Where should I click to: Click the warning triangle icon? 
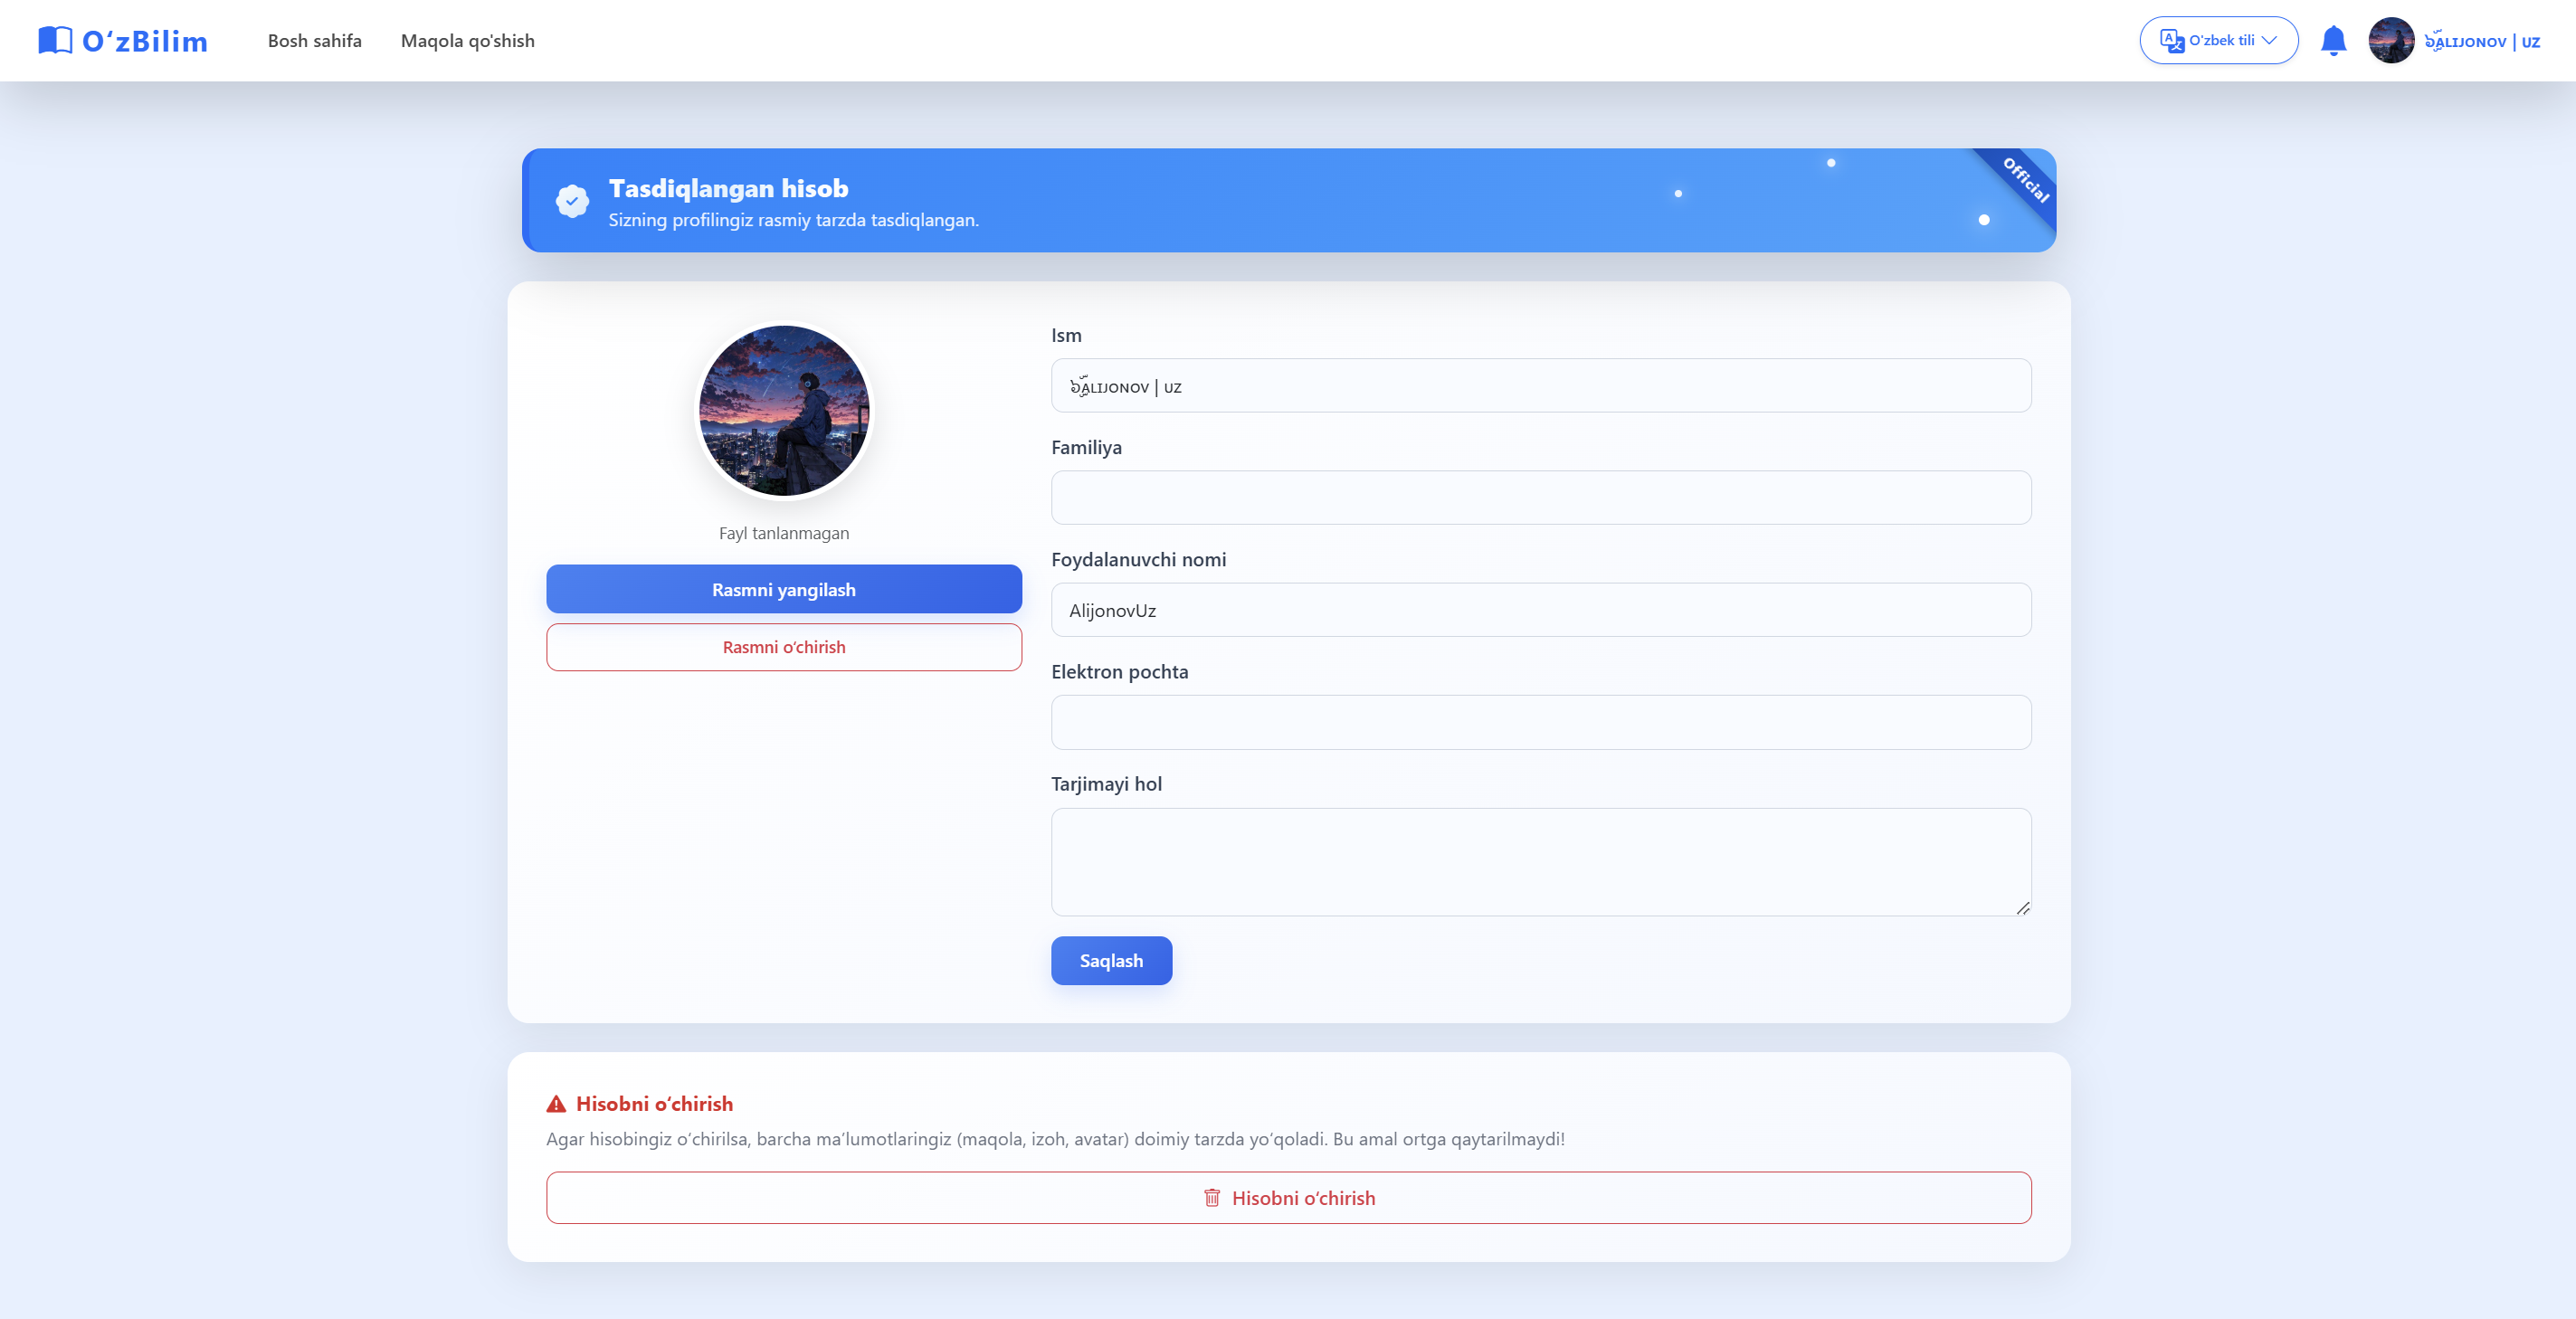tap(556, 1104)
